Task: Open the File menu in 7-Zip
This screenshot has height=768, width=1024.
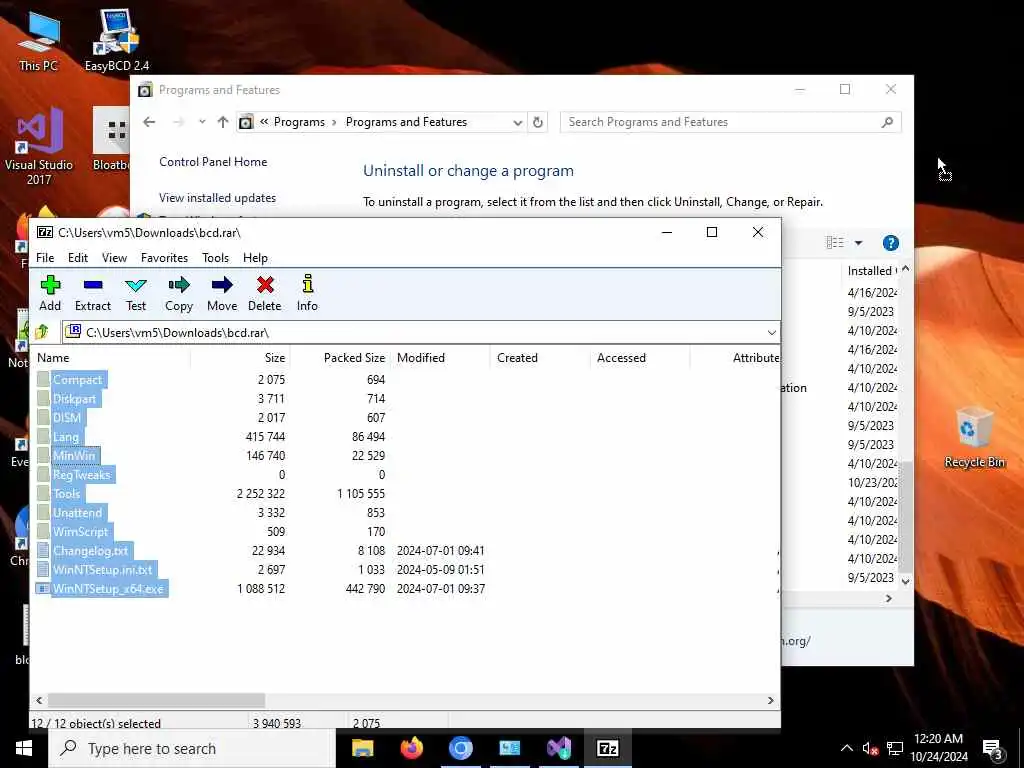Action: point(45,258)
